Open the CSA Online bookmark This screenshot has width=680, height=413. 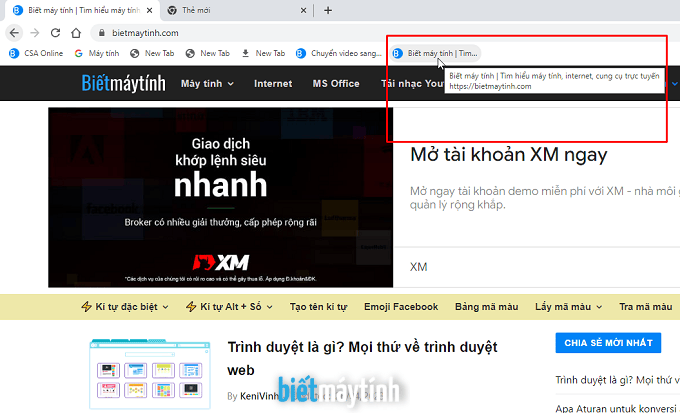click(36, 53)
